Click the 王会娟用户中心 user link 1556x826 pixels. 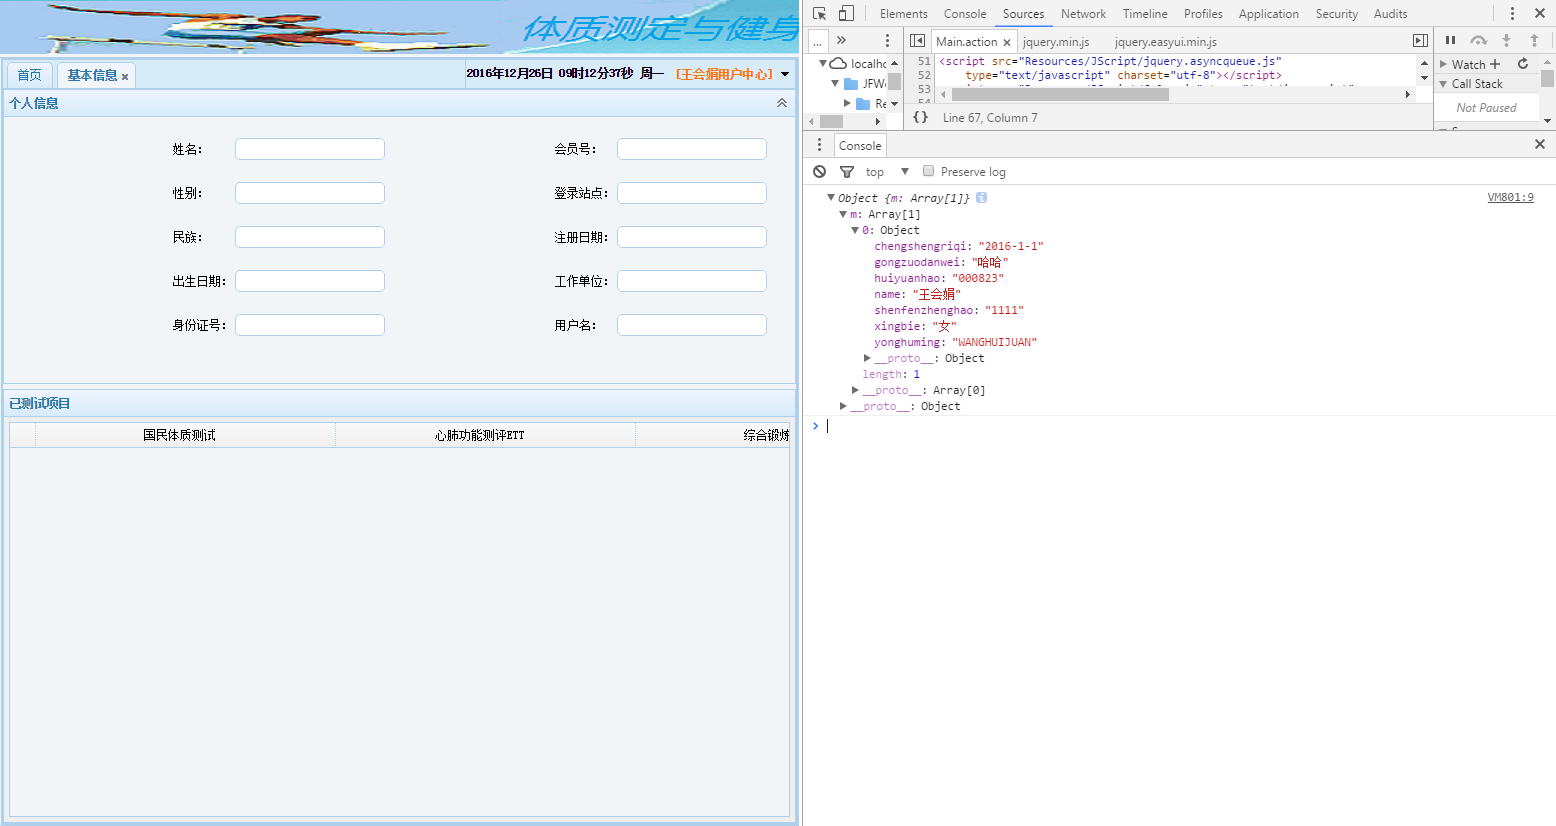[724, 74]
